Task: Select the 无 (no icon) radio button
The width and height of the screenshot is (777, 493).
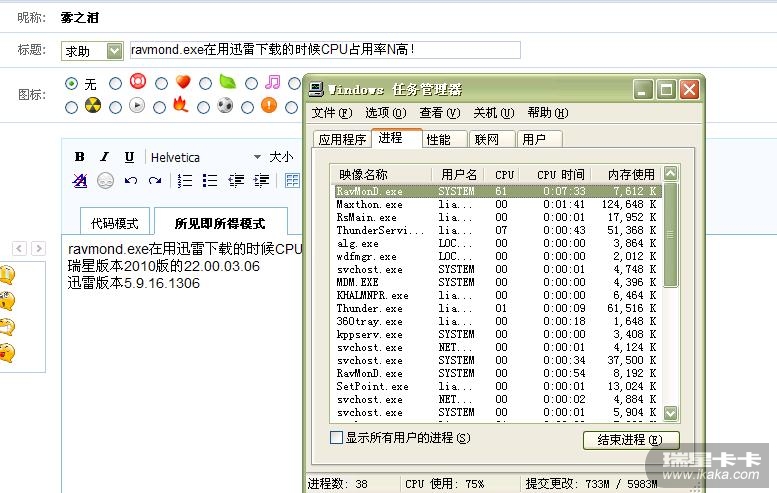Action: pos(71,83)
